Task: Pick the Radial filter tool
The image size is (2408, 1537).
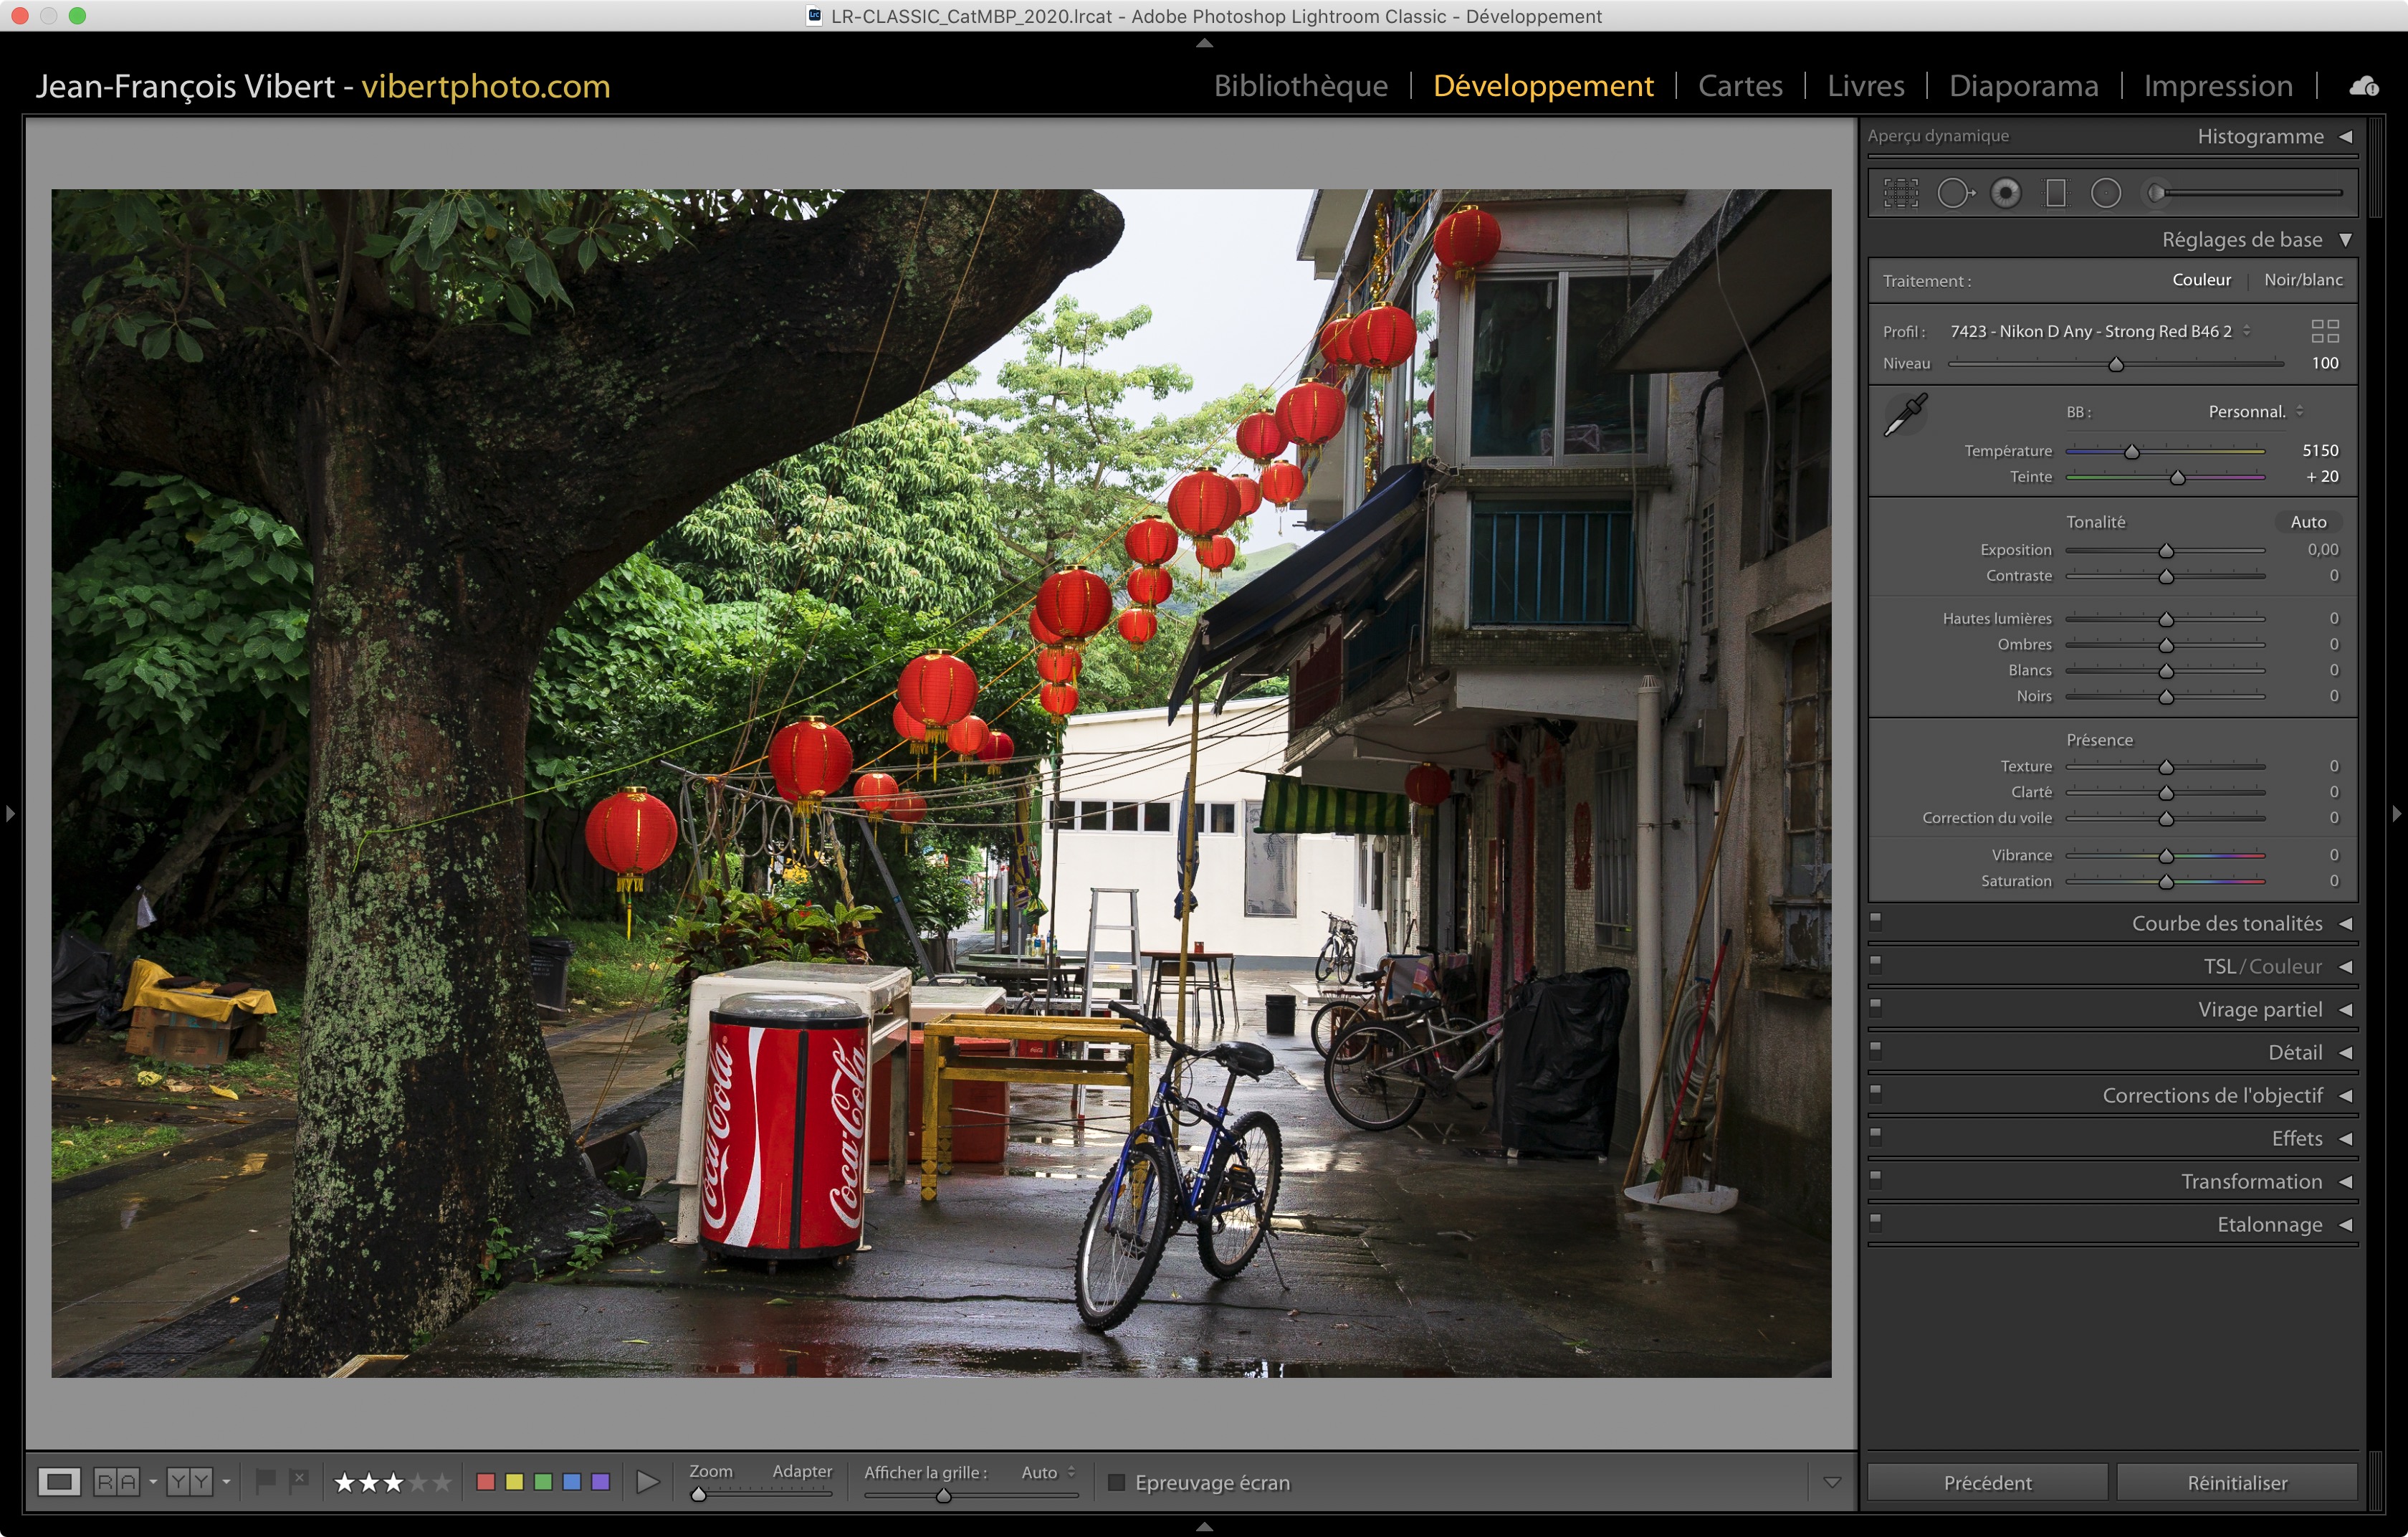Action: (x=2105, y=193)
